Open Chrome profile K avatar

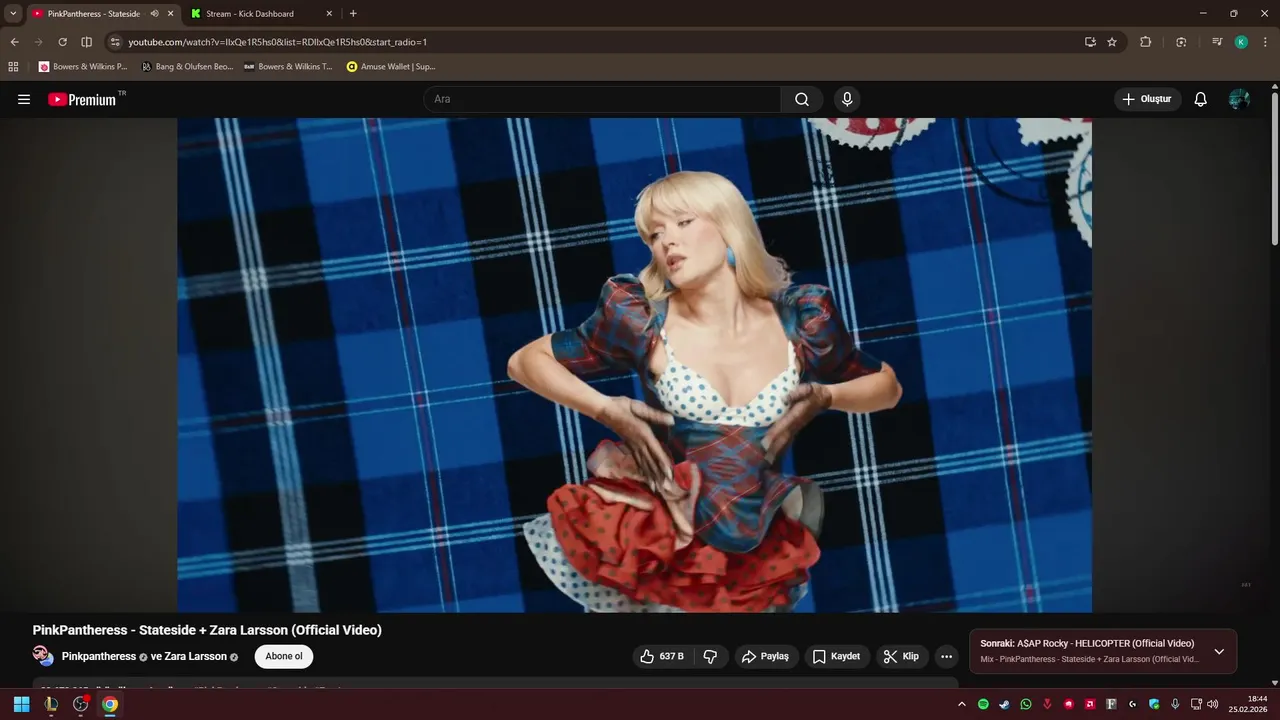(1241, 42)
